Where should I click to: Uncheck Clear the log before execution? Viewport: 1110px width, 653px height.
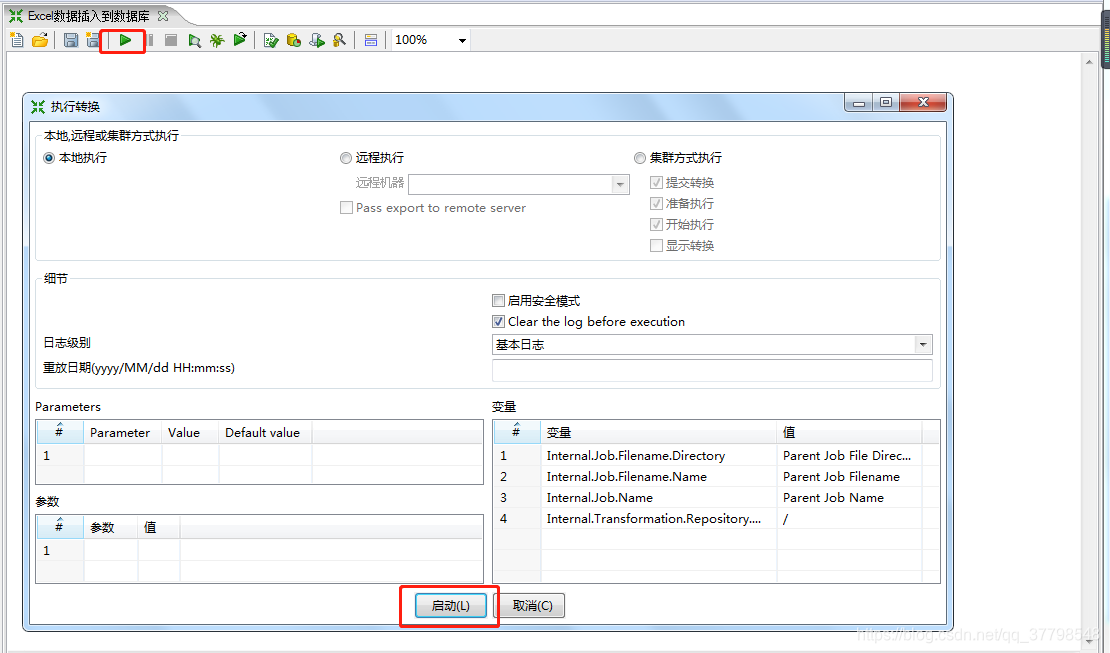click(x=498, y=322)
